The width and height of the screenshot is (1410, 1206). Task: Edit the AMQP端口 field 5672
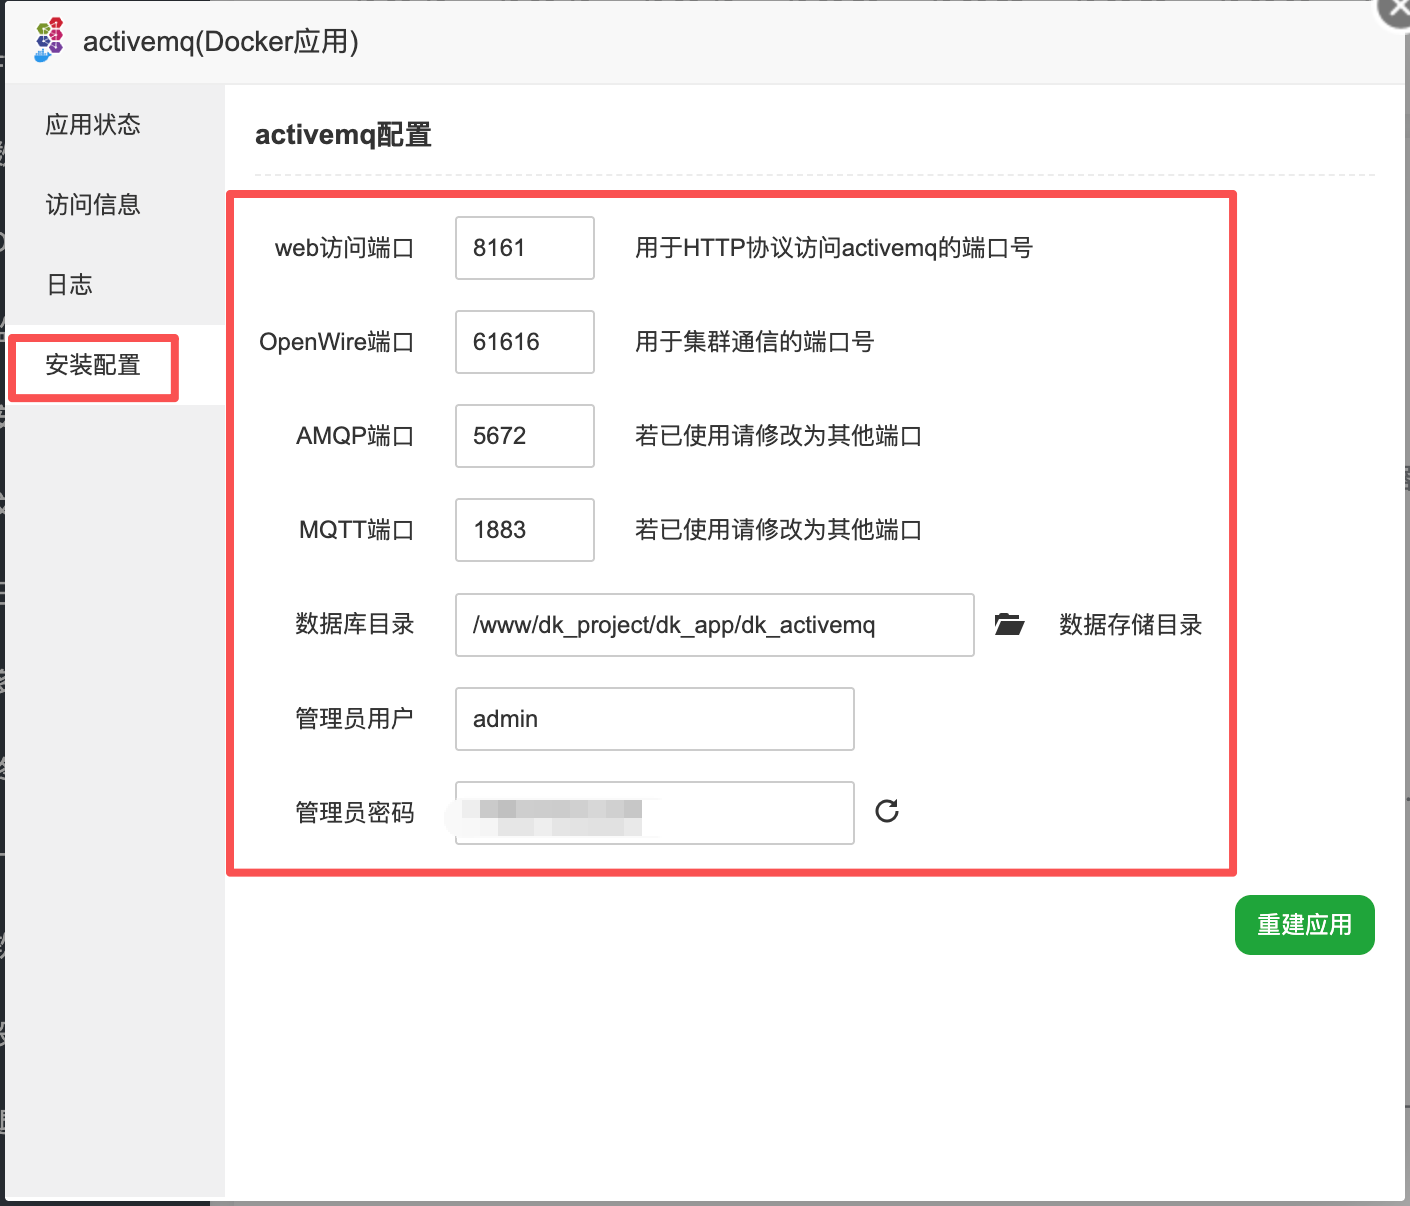pyautogui.click(x=525, y=436)
